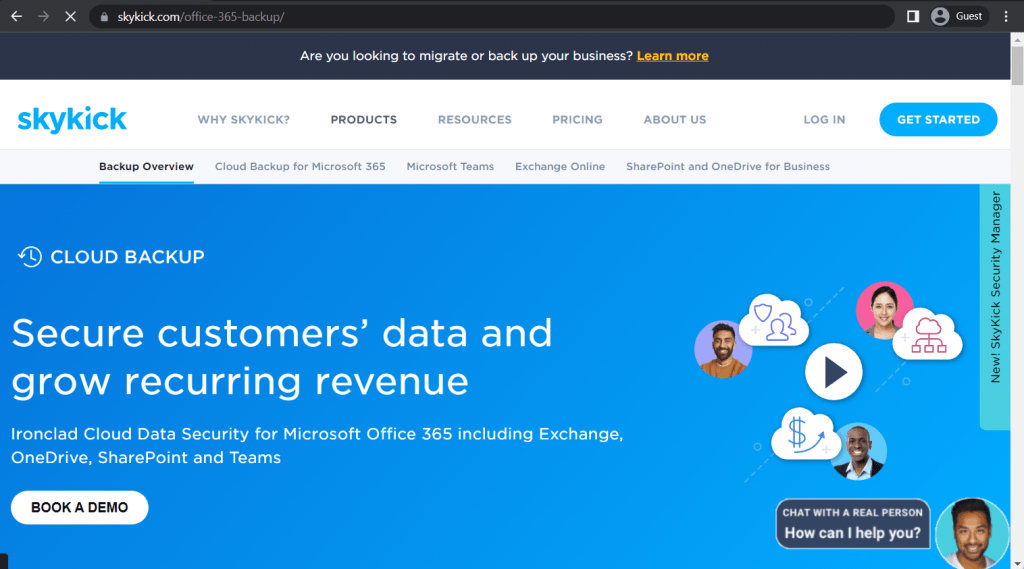Click the Book a Demo button
1024x569 pixels.
[80, 508]
